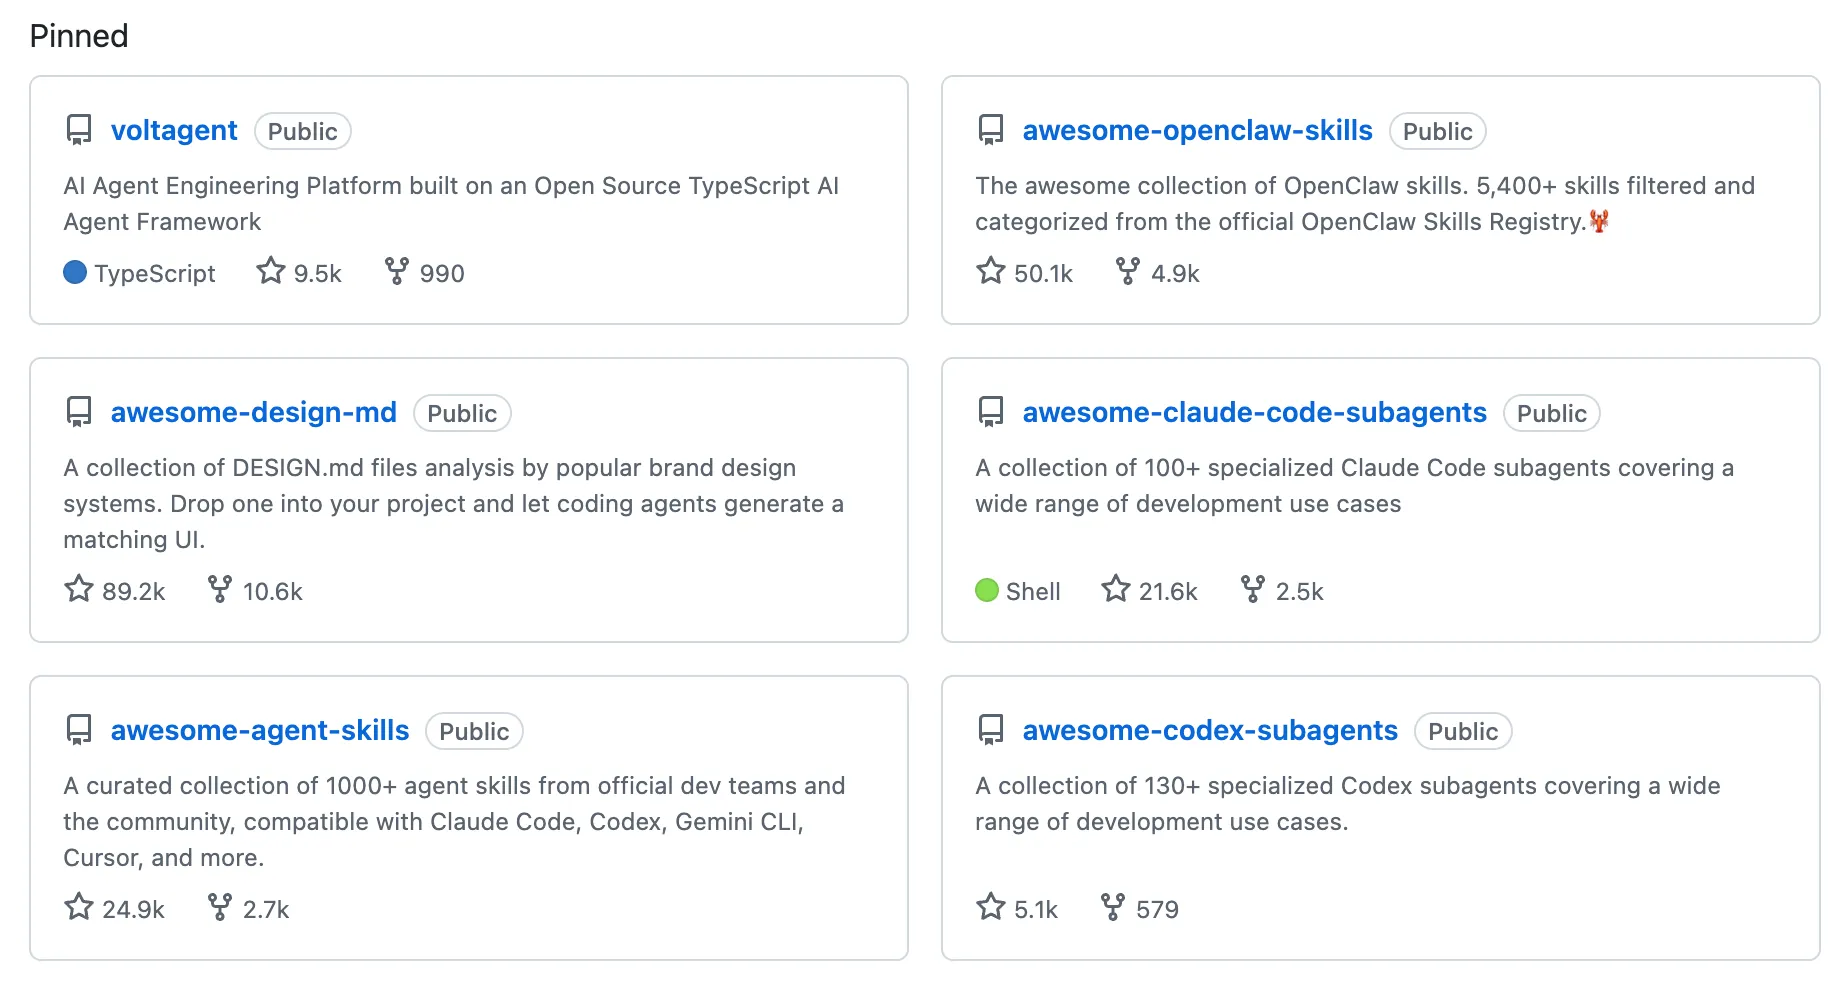Click the "Shell" language label on awesome-claude-code-subagents

1033,591
